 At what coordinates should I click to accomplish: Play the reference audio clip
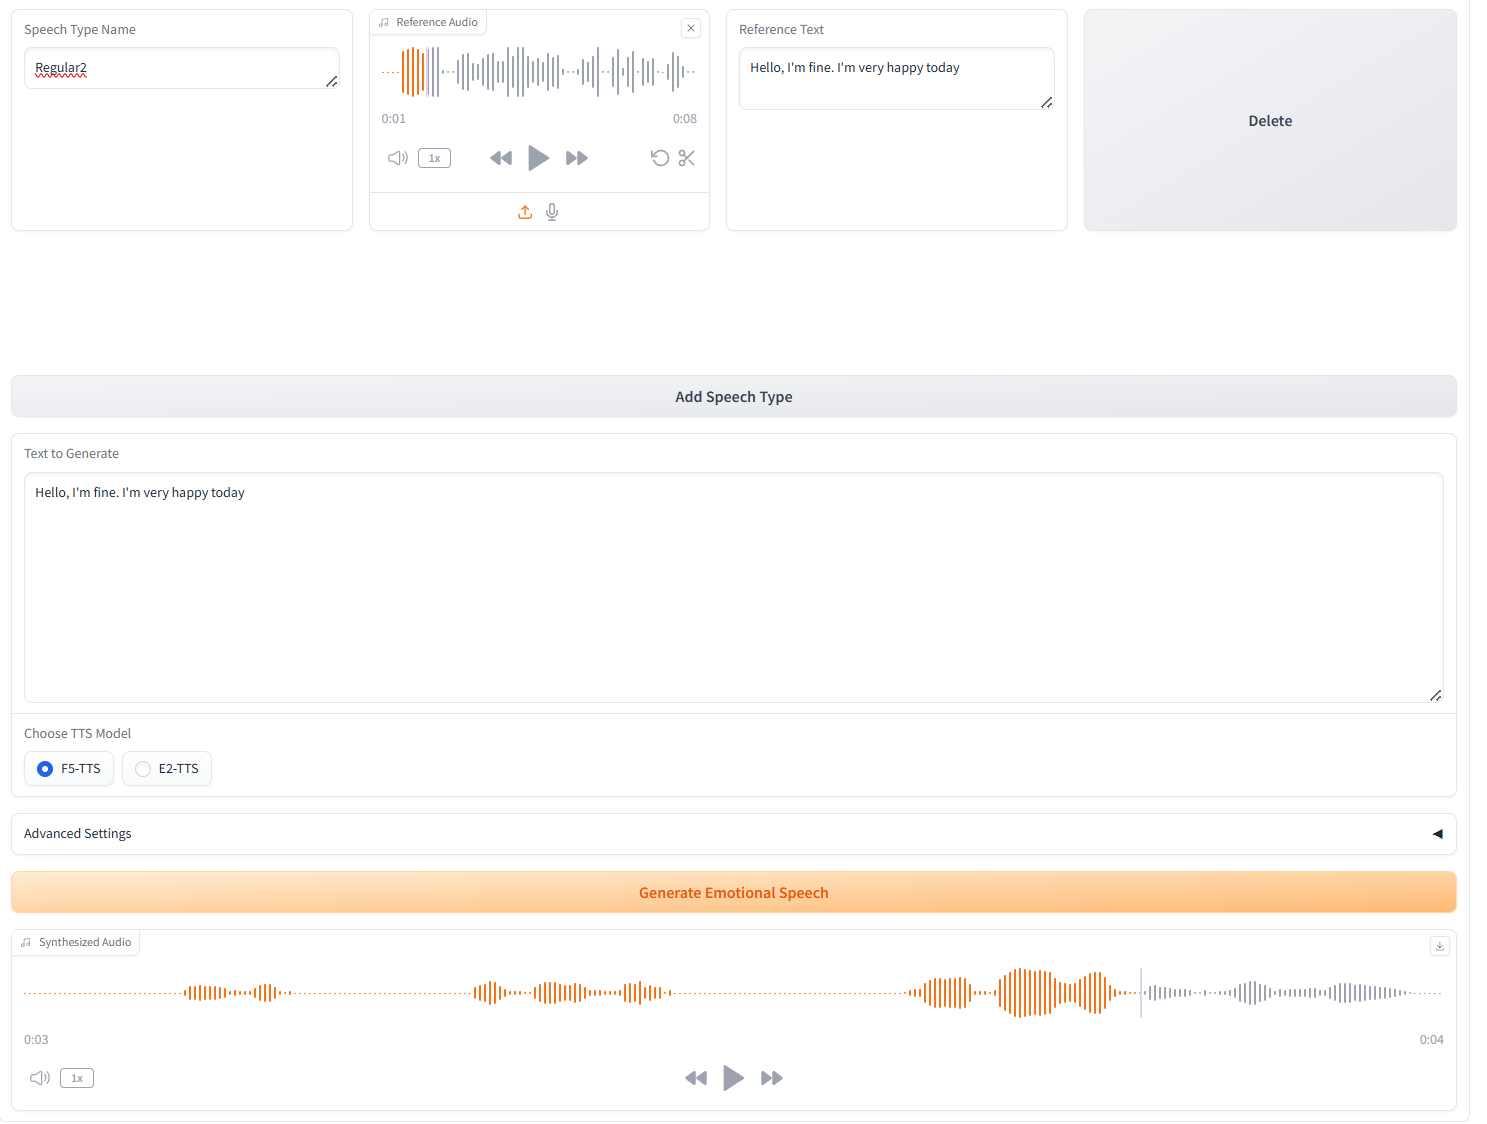pos(538,158)
